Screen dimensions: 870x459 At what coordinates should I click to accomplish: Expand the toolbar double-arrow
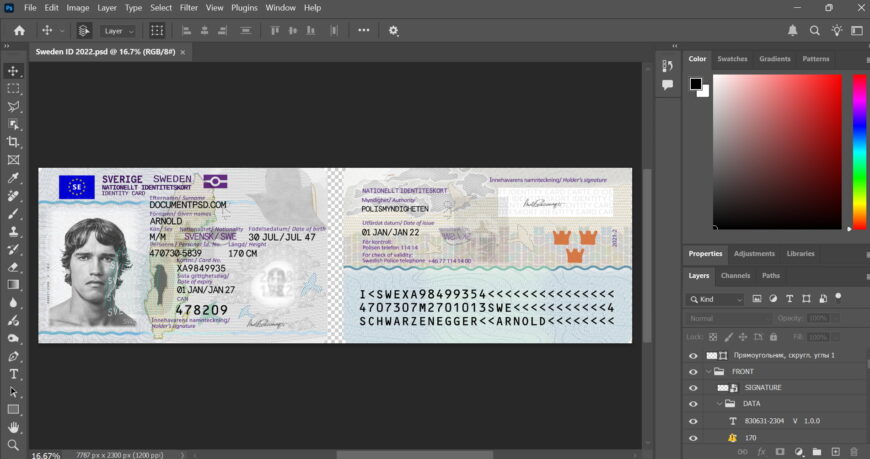[7, 46]
